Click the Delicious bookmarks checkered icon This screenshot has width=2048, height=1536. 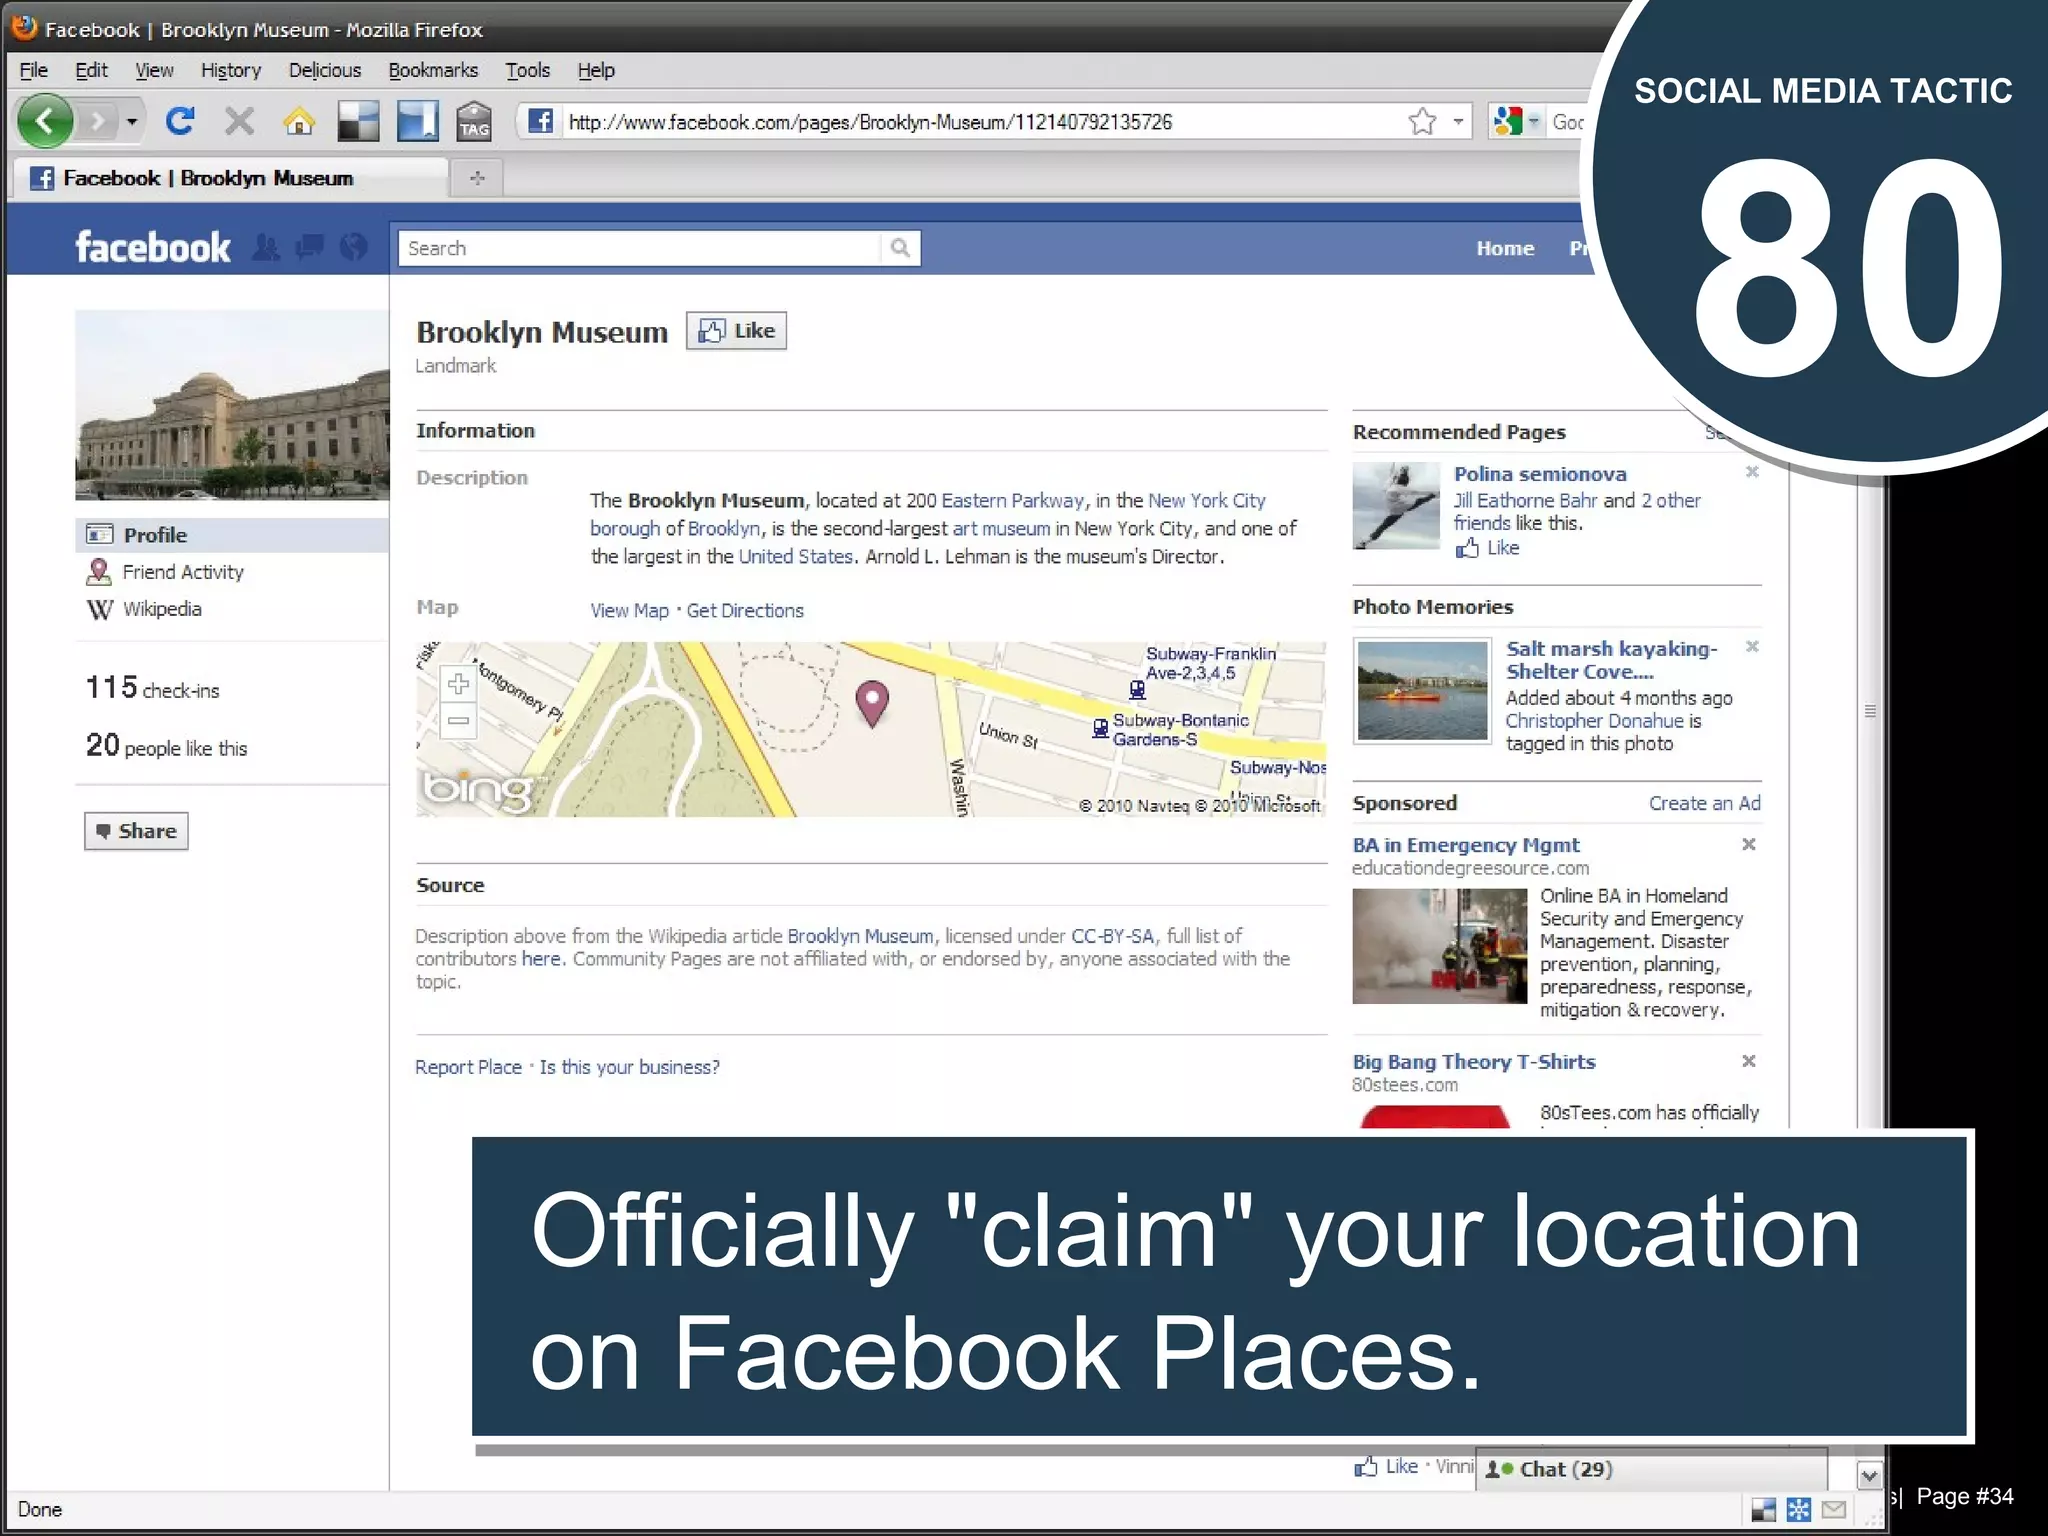point(357,122)
